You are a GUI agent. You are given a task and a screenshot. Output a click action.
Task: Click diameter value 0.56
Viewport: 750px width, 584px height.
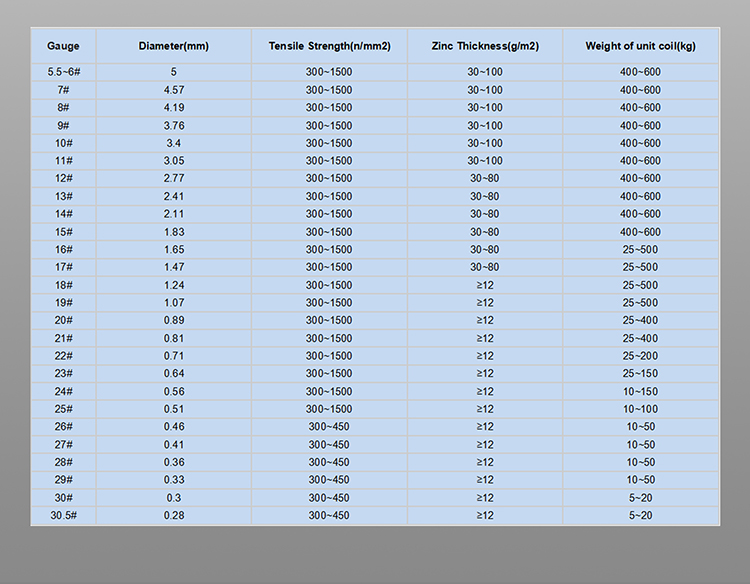(174, 391)
